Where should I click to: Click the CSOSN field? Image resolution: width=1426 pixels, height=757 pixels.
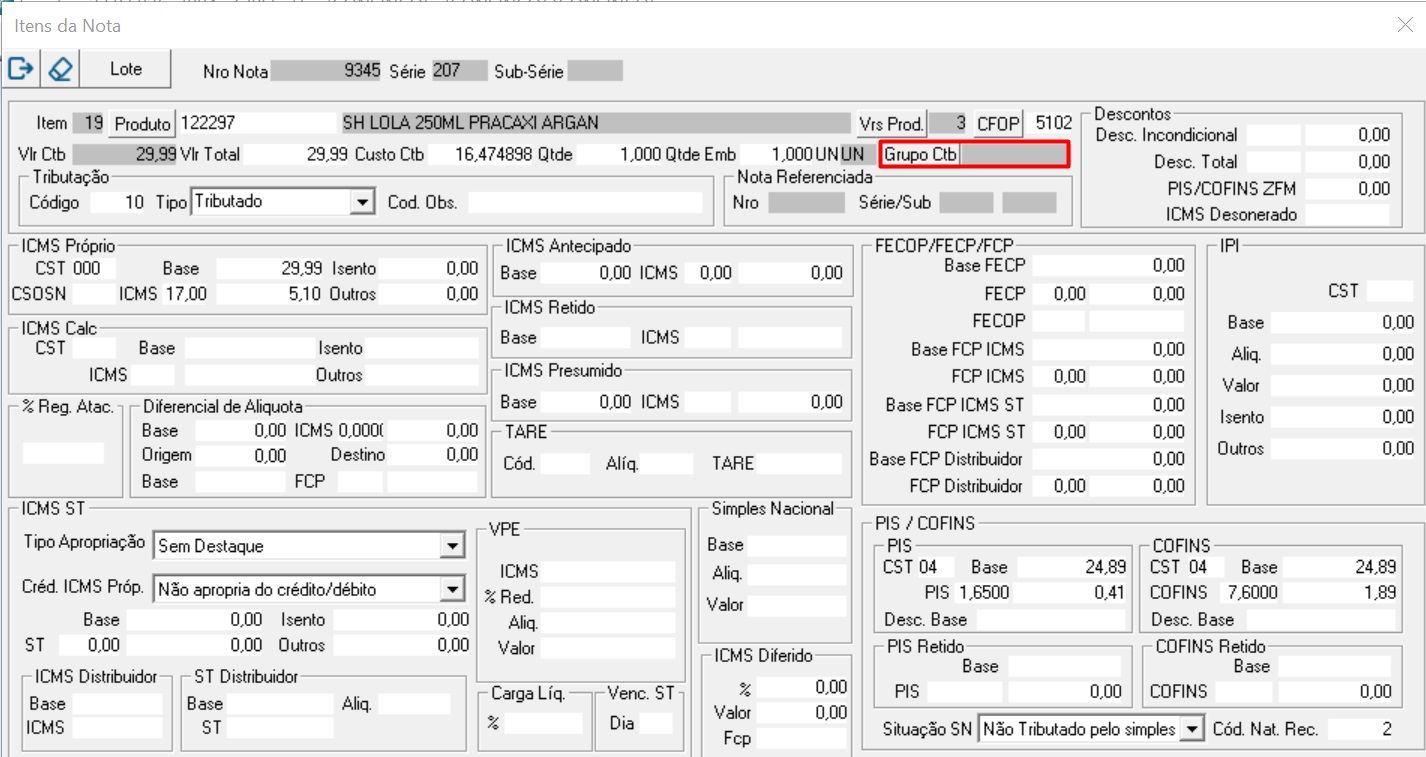93,294
